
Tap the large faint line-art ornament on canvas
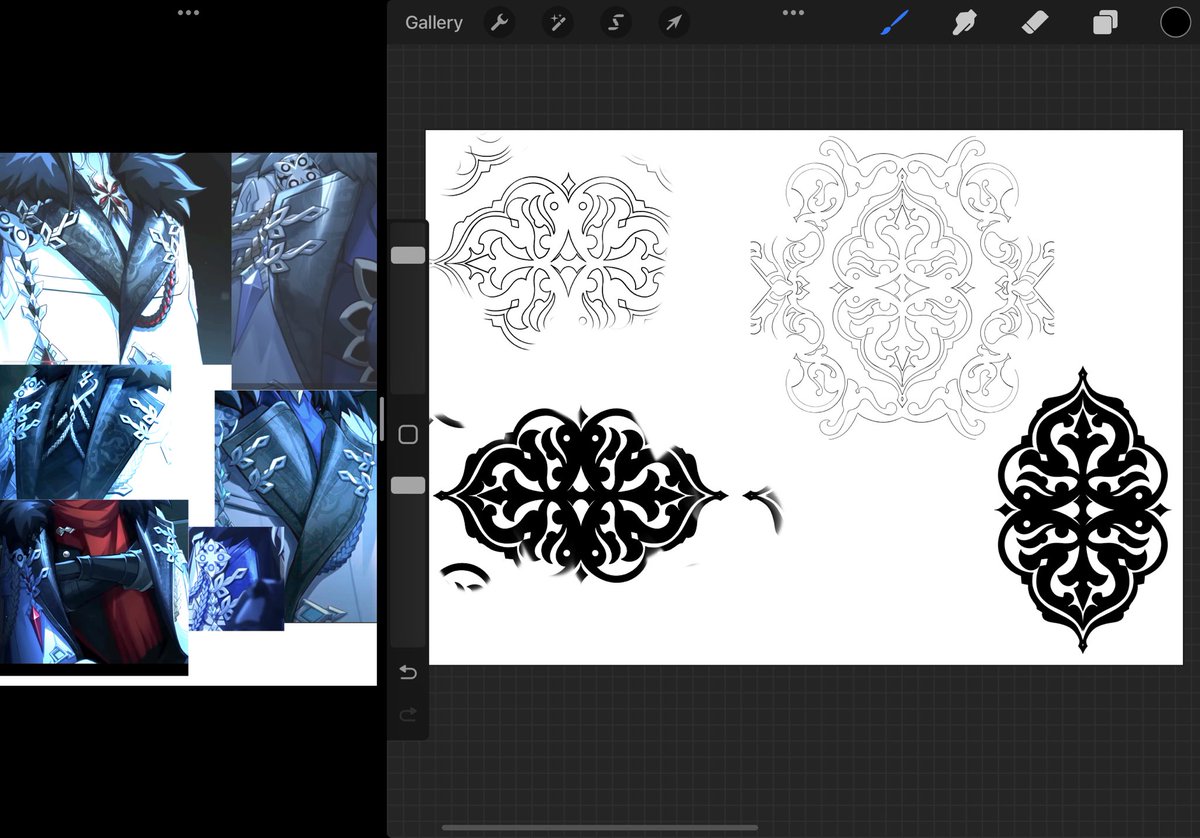(901, 289)
